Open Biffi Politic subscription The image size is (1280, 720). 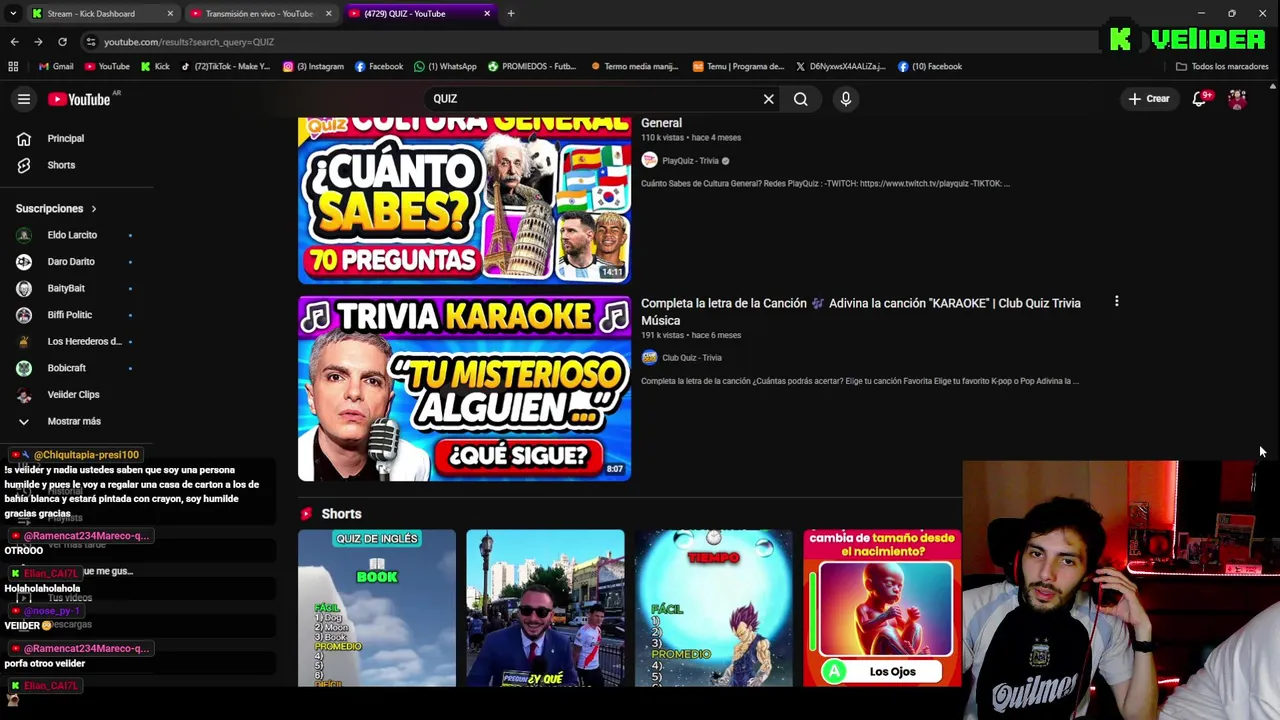coord(70,315)
